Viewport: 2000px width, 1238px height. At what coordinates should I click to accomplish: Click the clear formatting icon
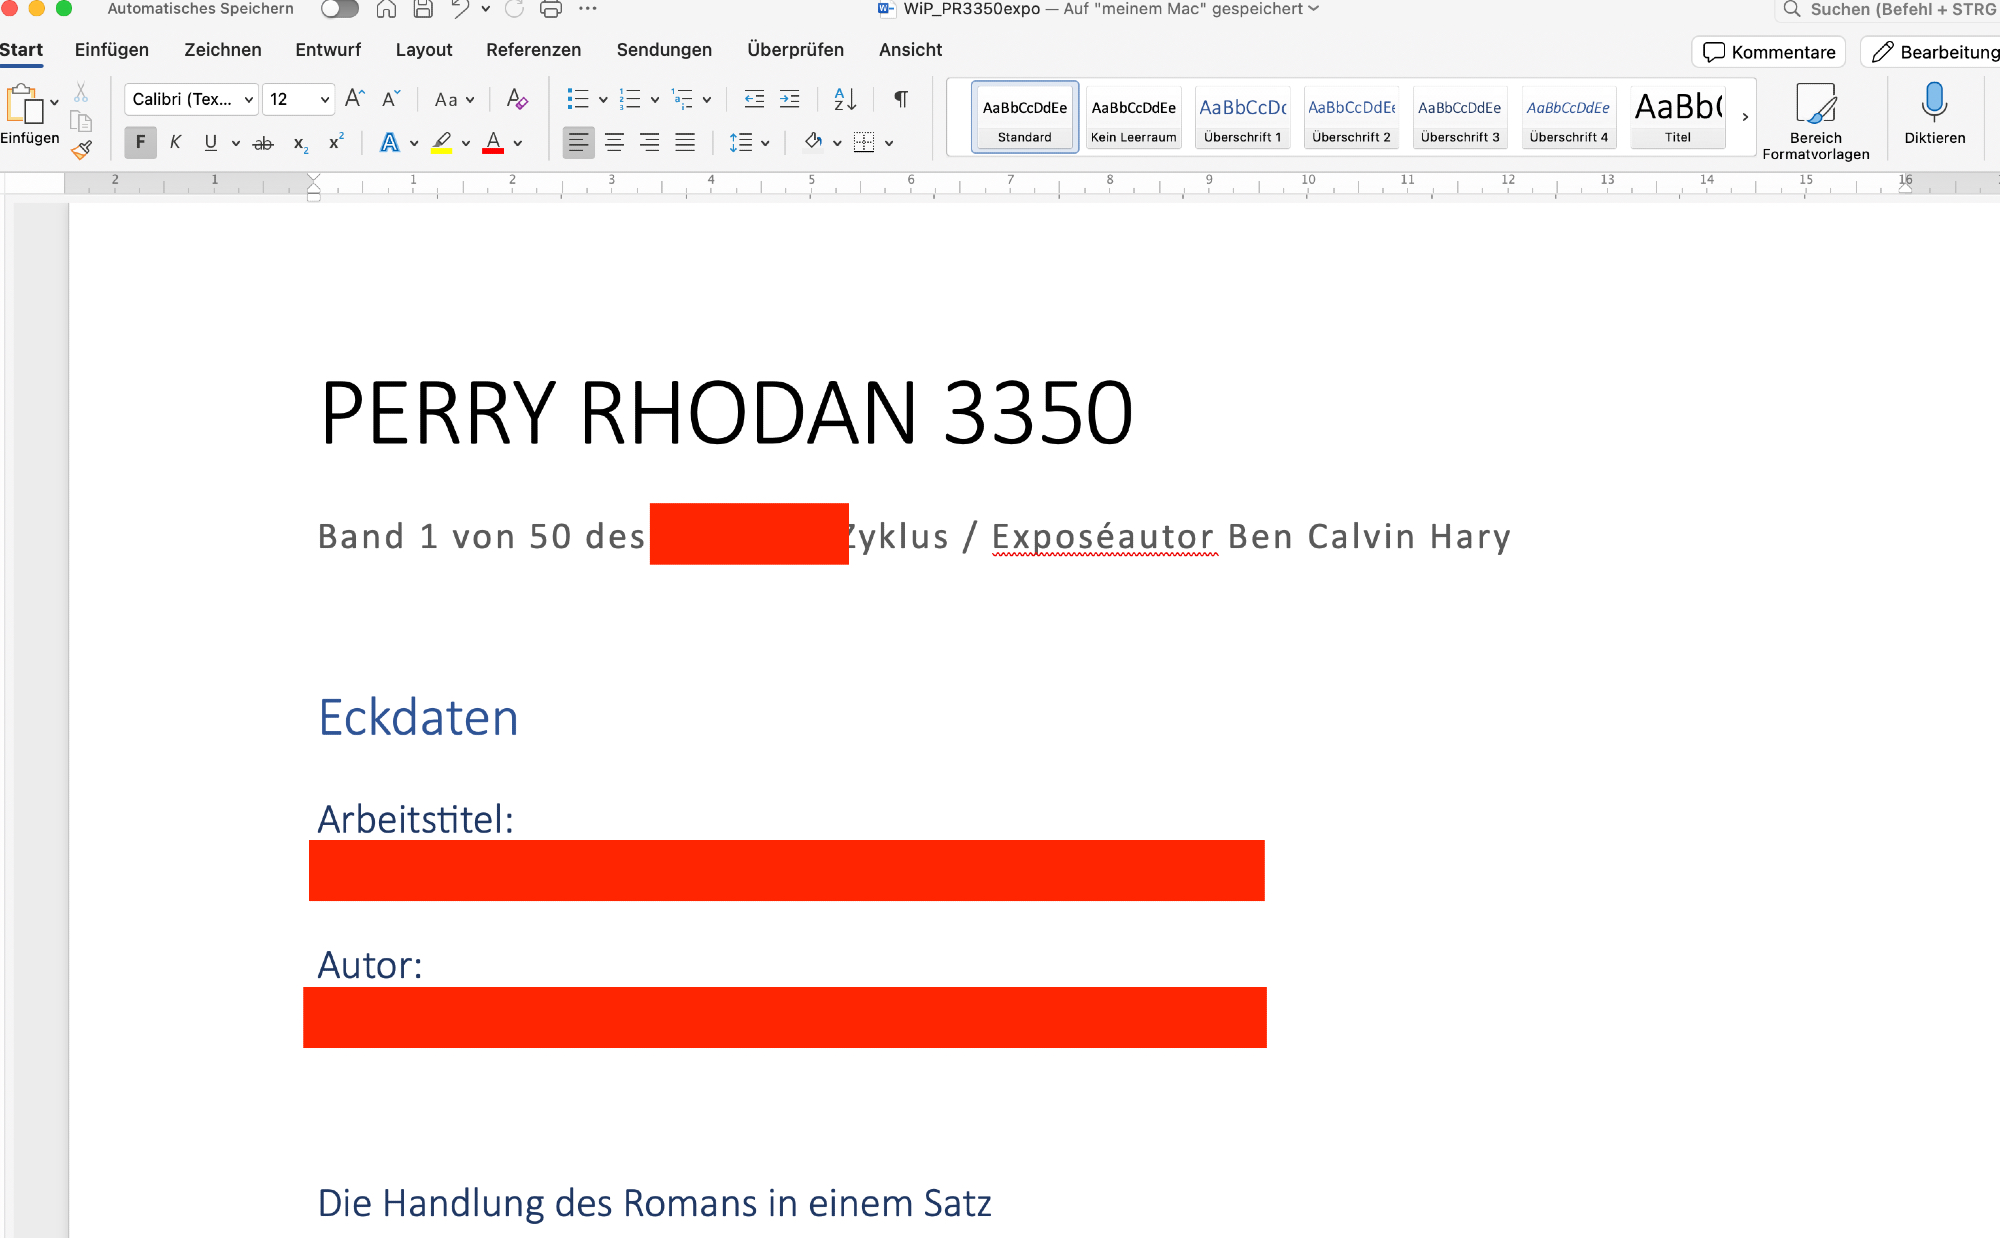click(x=516, y=99)
